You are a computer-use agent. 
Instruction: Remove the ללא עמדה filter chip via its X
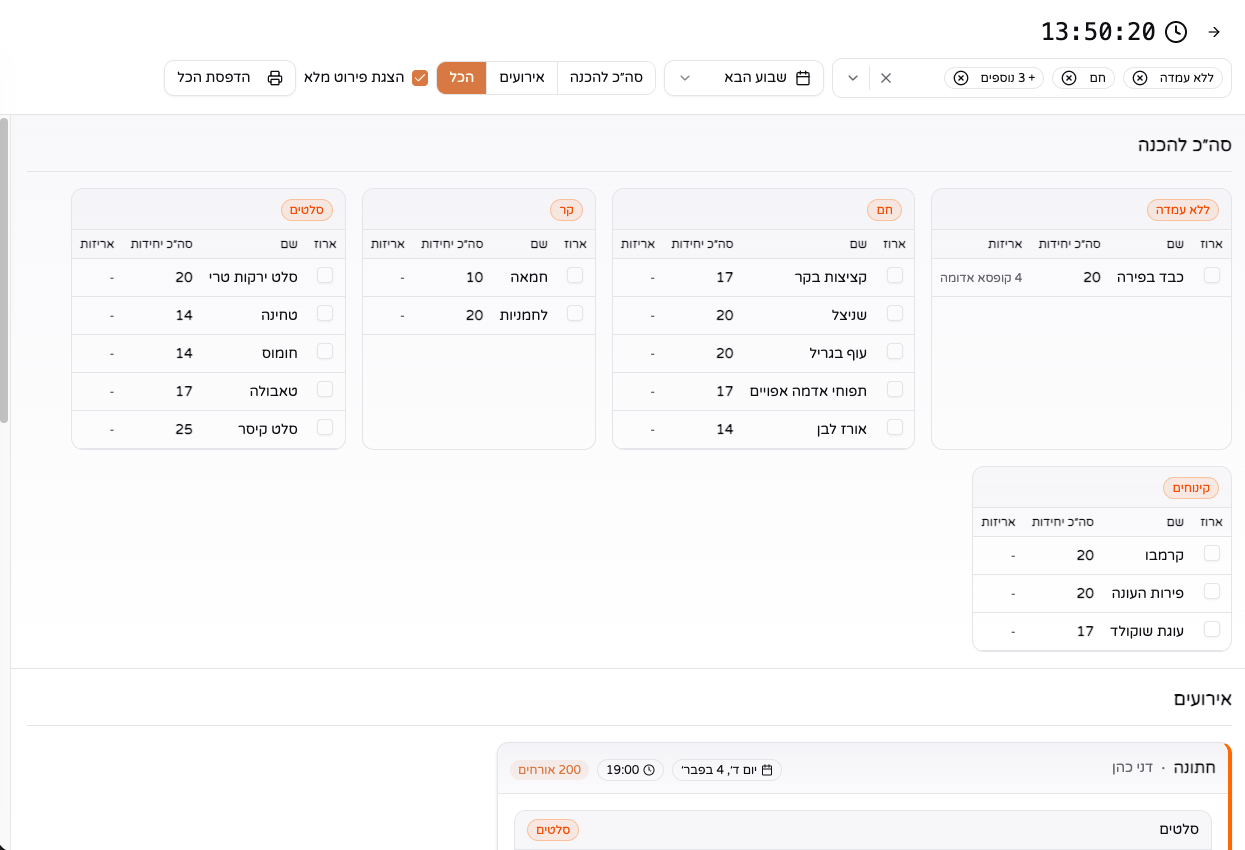pos(1139,77)
